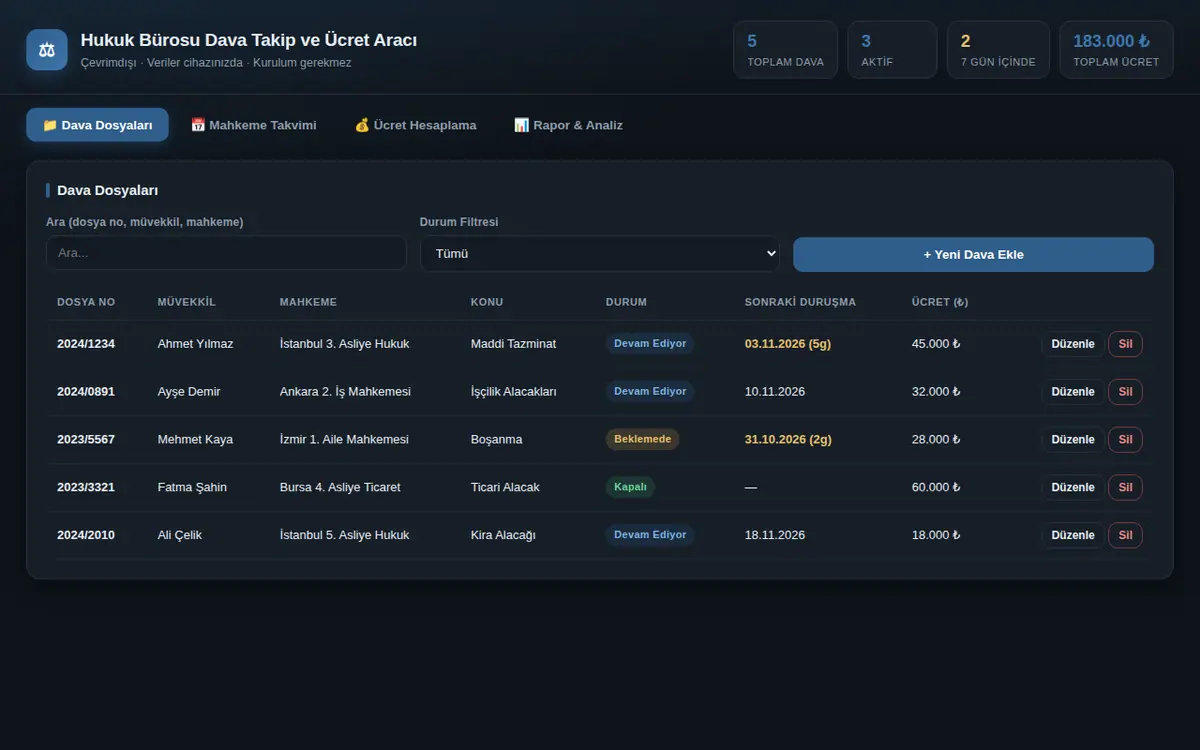Image resolution: width=1200 pixels, height=750 pixels.
Task: Click the Müvekkil column header
Action: coord(187,302)
